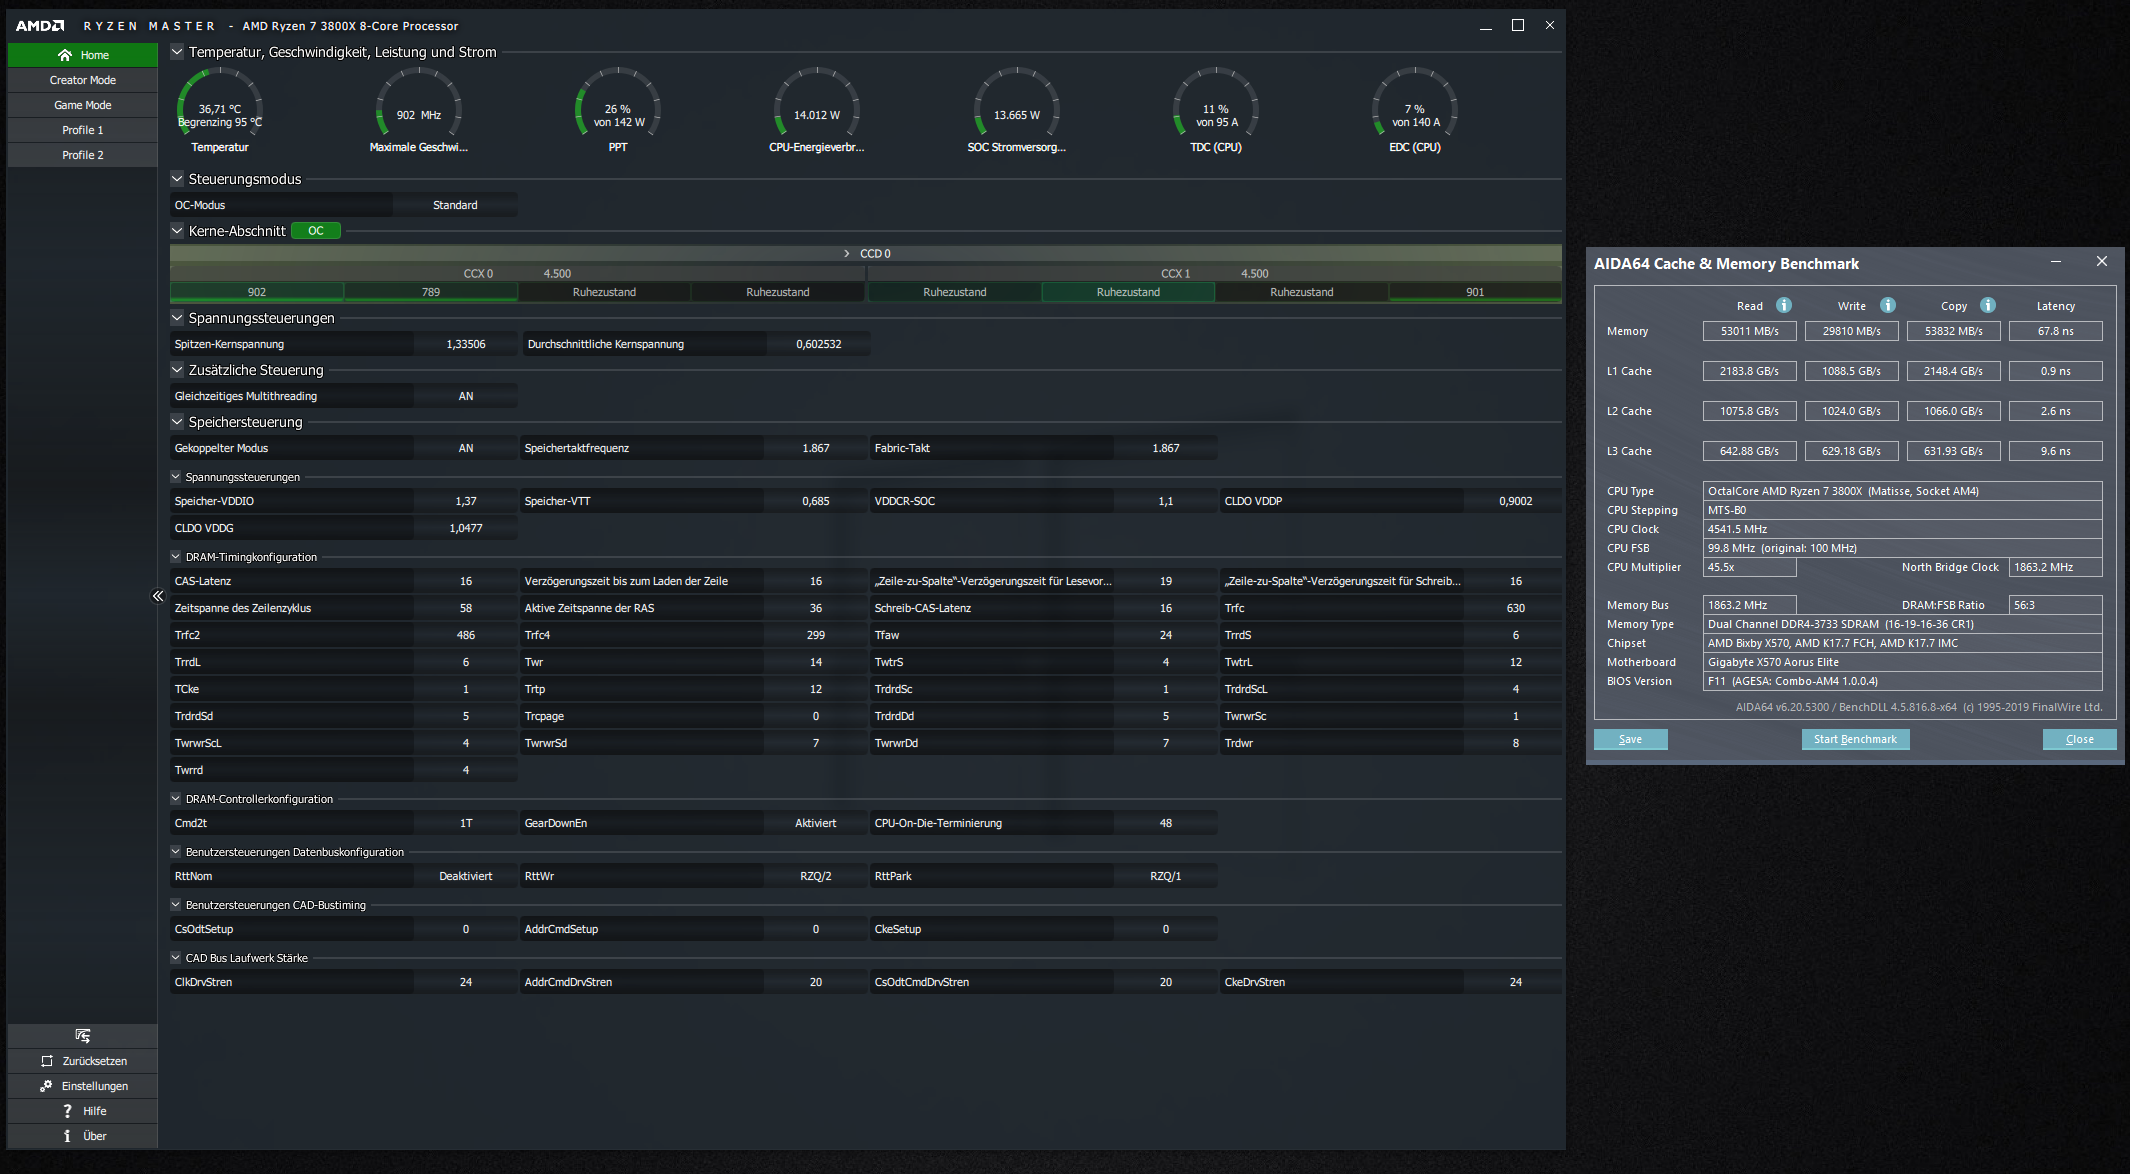This screenshot has width=2130, height=1174.
Task: Click the Save button in AIDA64
Action: [x=1630, y=739]
